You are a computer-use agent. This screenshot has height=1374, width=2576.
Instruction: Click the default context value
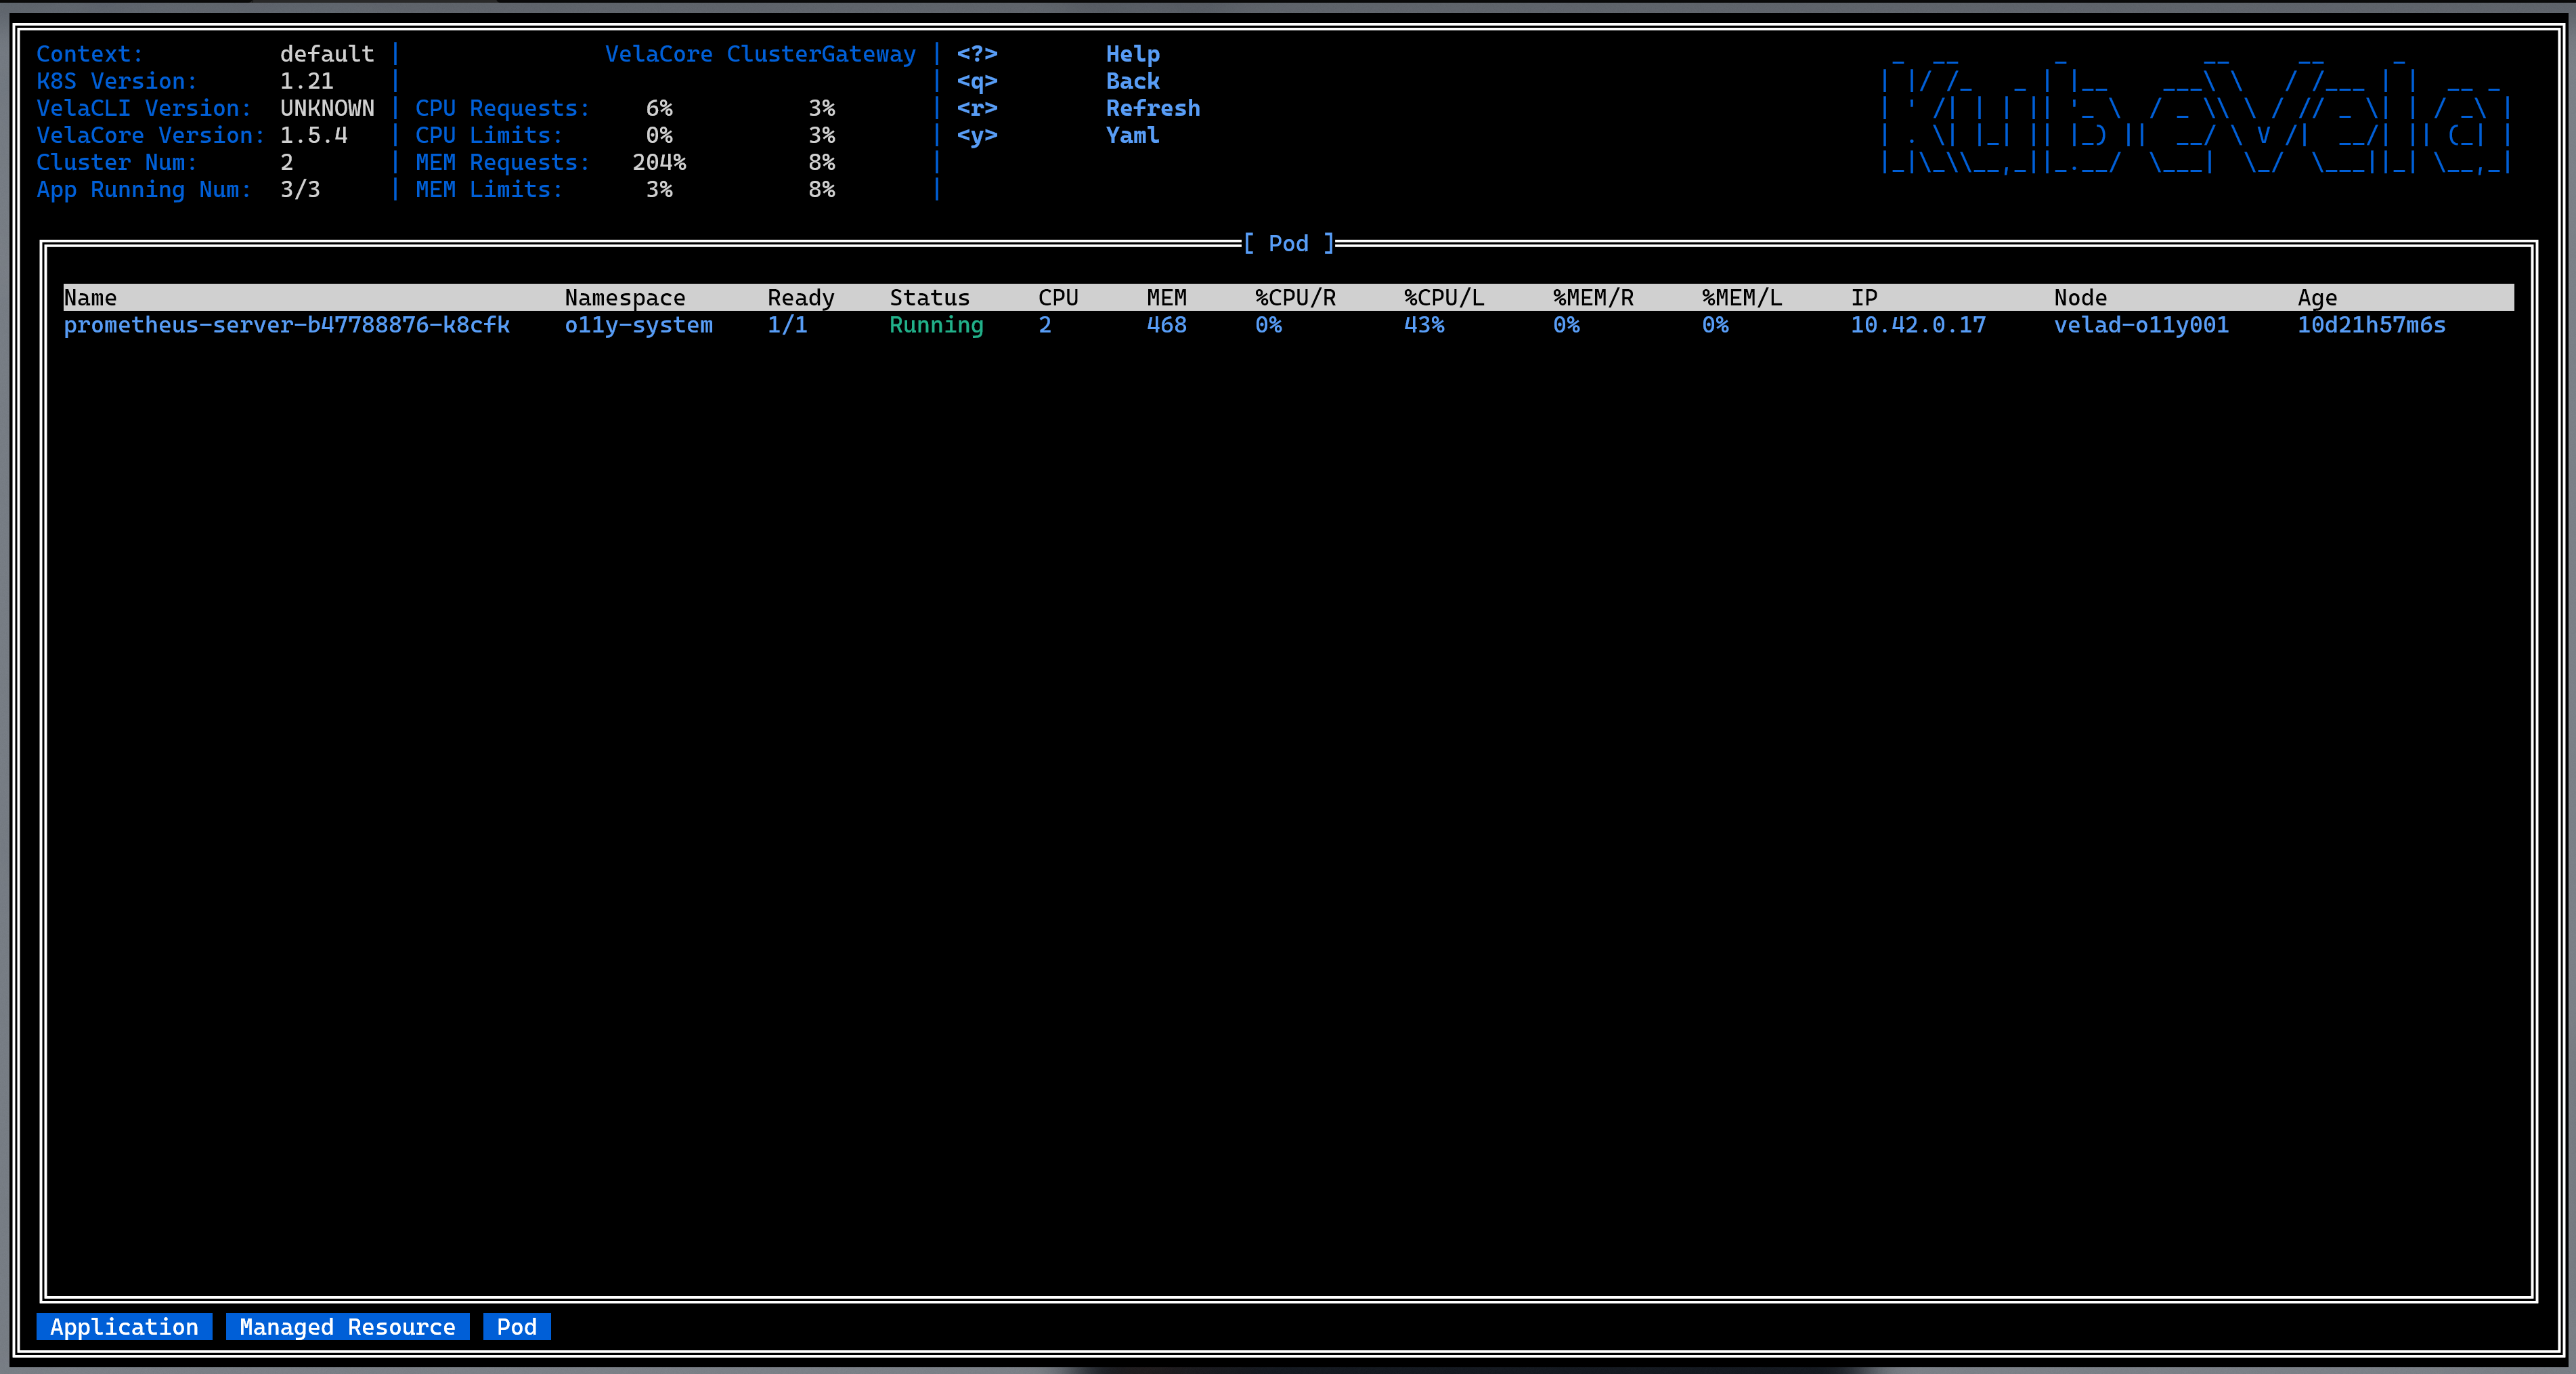[x=327, y=54]
